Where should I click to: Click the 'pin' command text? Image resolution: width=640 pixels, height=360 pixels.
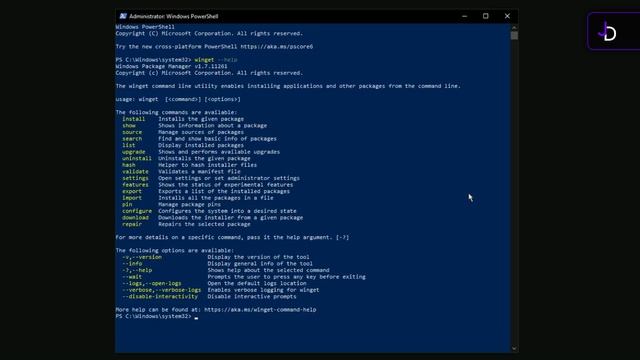pyautogui.click(x=127, y=204)
